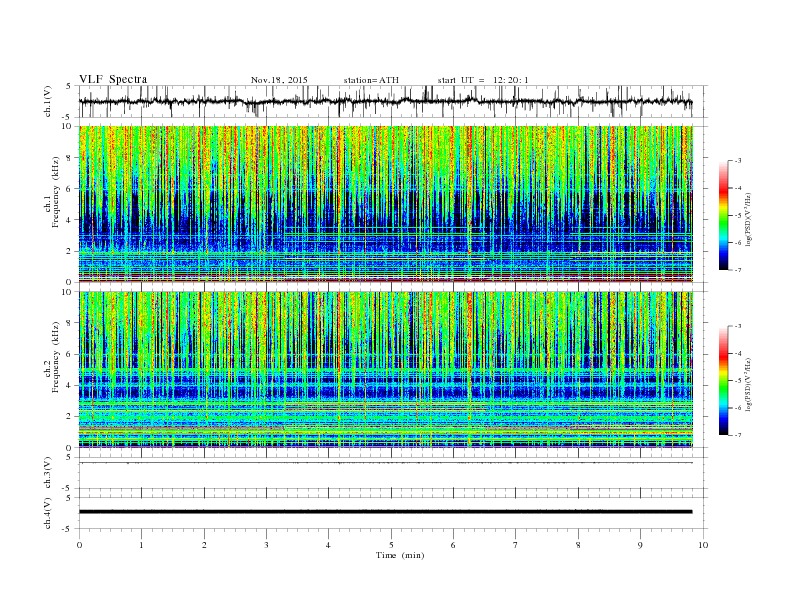
Task: Click the ch.1 voltage waveform trace
Action: (x=385, y=101)
